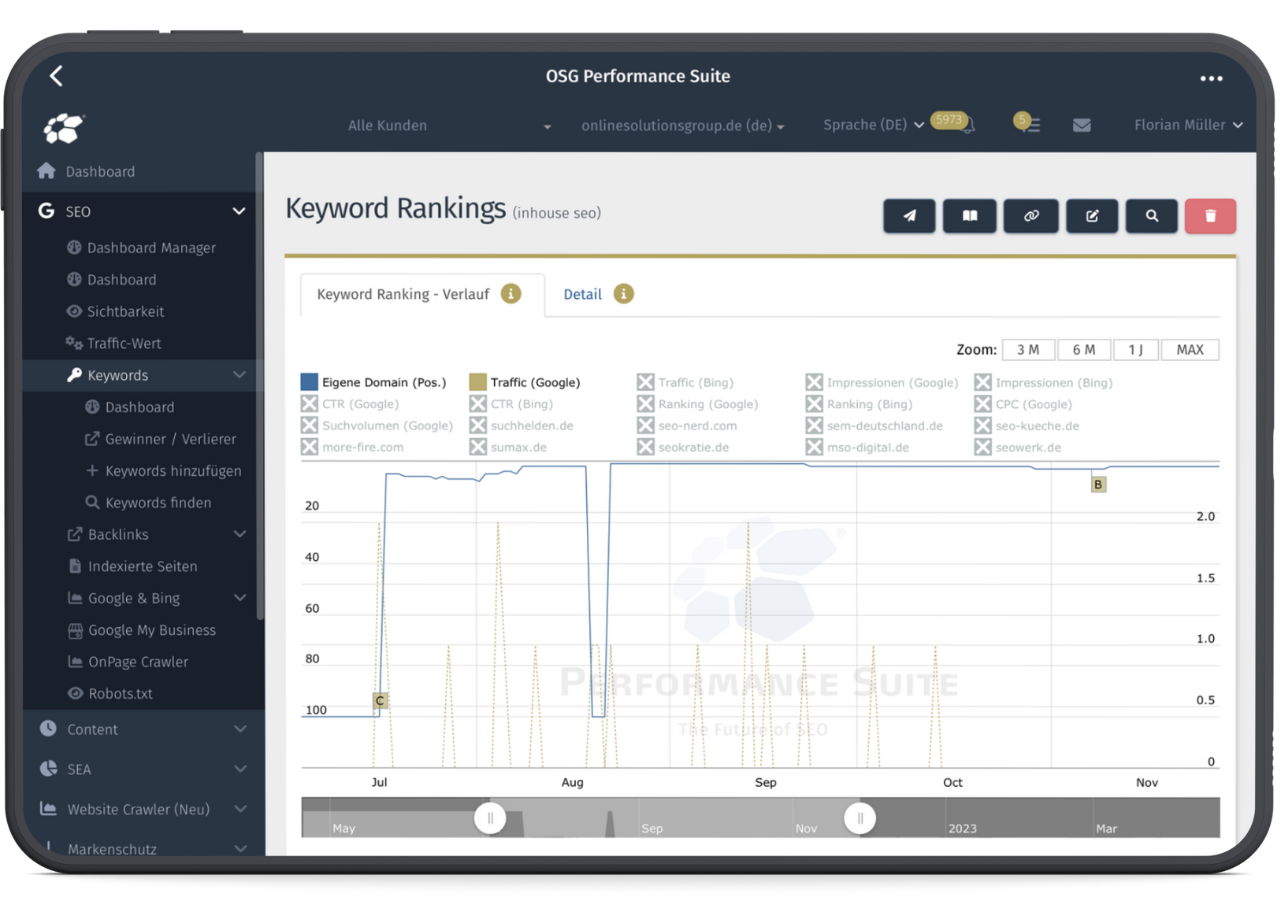Click the OSG logo icon
The width and height of the screenshot is (1280, 924).
pos(64,127)
